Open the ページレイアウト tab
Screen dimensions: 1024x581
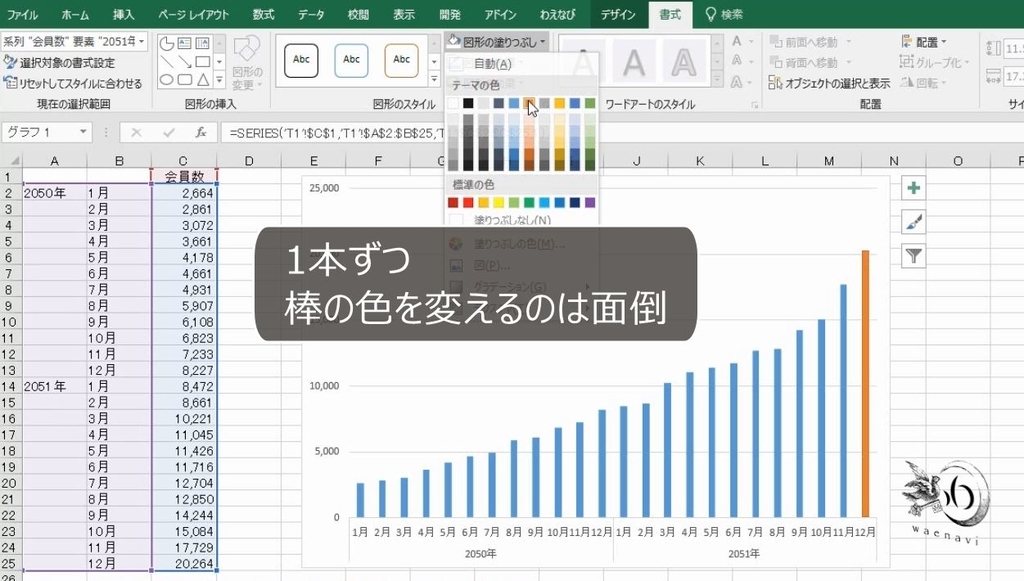[193, 14]
